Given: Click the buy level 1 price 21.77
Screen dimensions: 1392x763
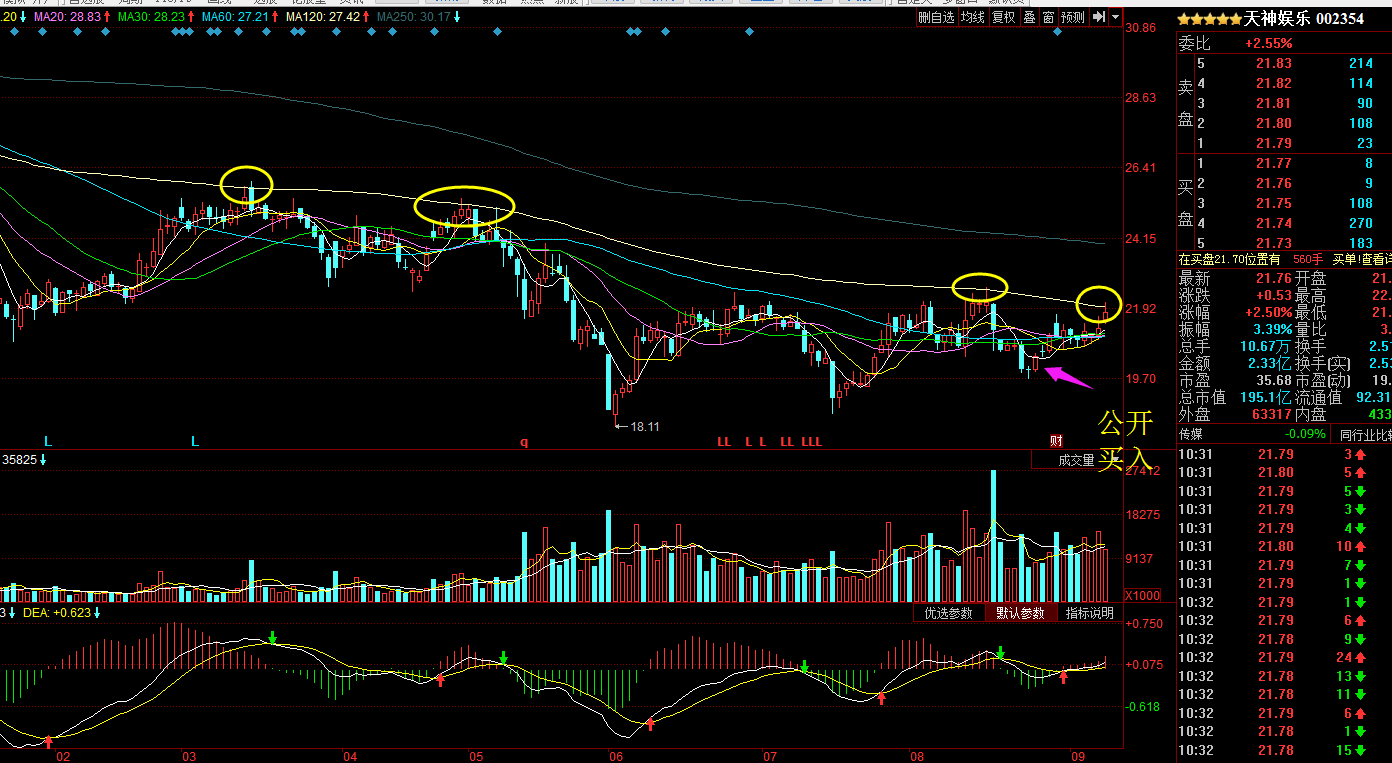Looking at the screenshot, I should tap(1274, 164).
